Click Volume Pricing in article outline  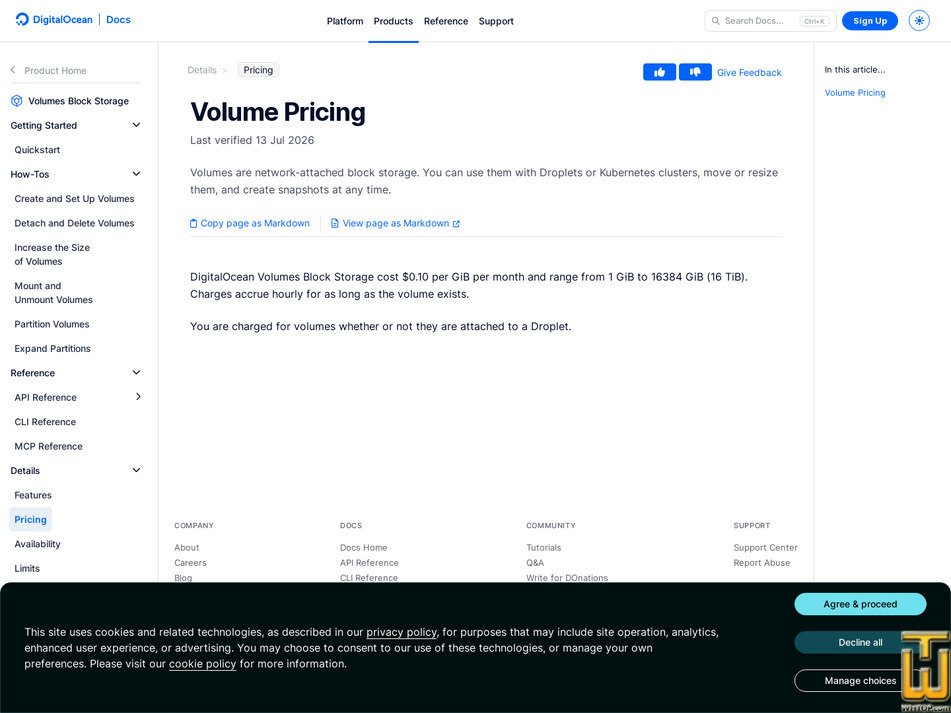(x=855, y=93)
